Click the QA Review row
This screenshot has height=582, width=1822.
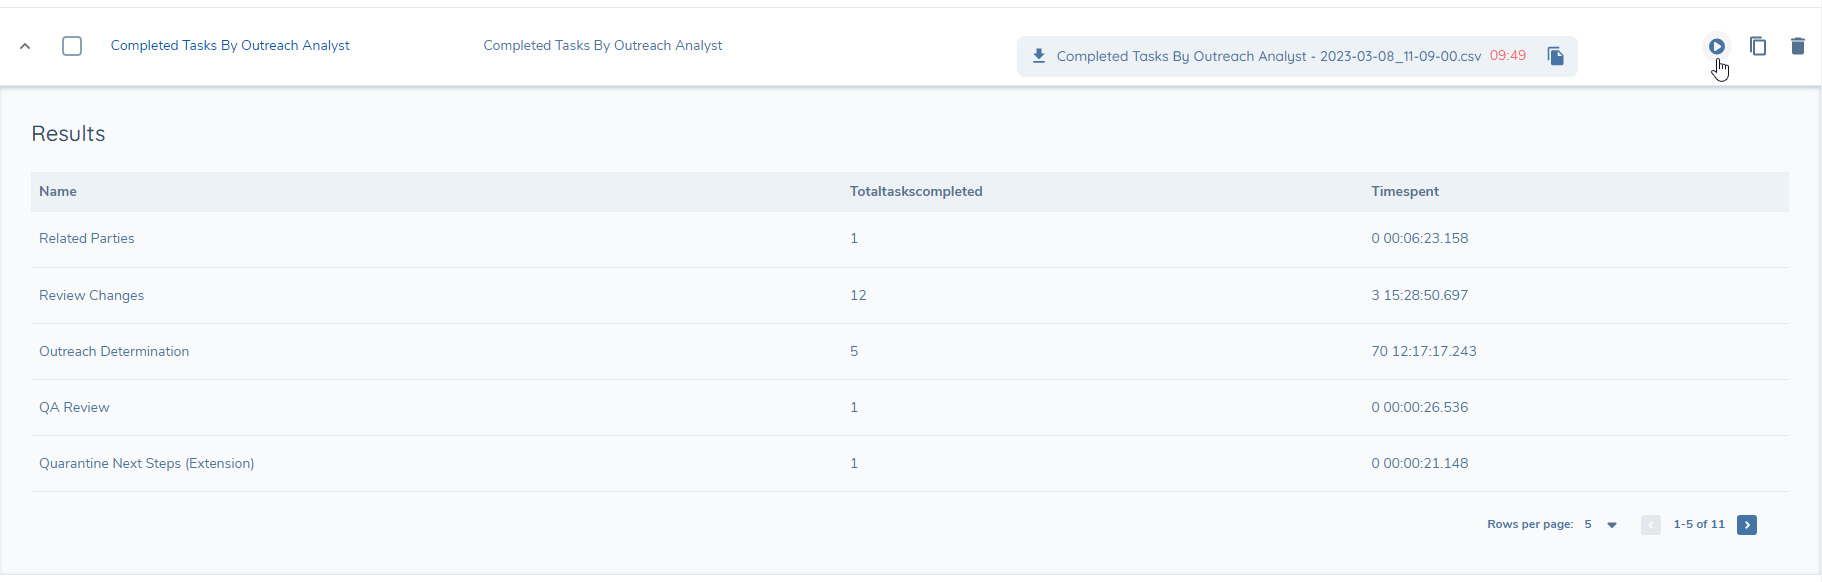pos(74,407)
